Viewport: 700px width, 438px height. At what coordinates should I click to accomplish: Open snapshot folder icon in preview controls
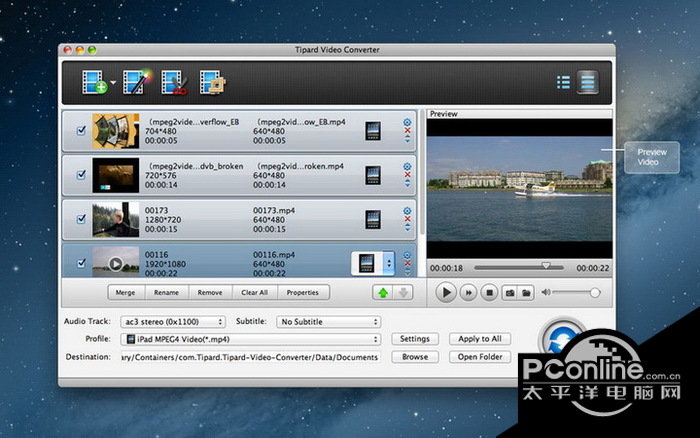pyautogui.click(x=526, y=293)
